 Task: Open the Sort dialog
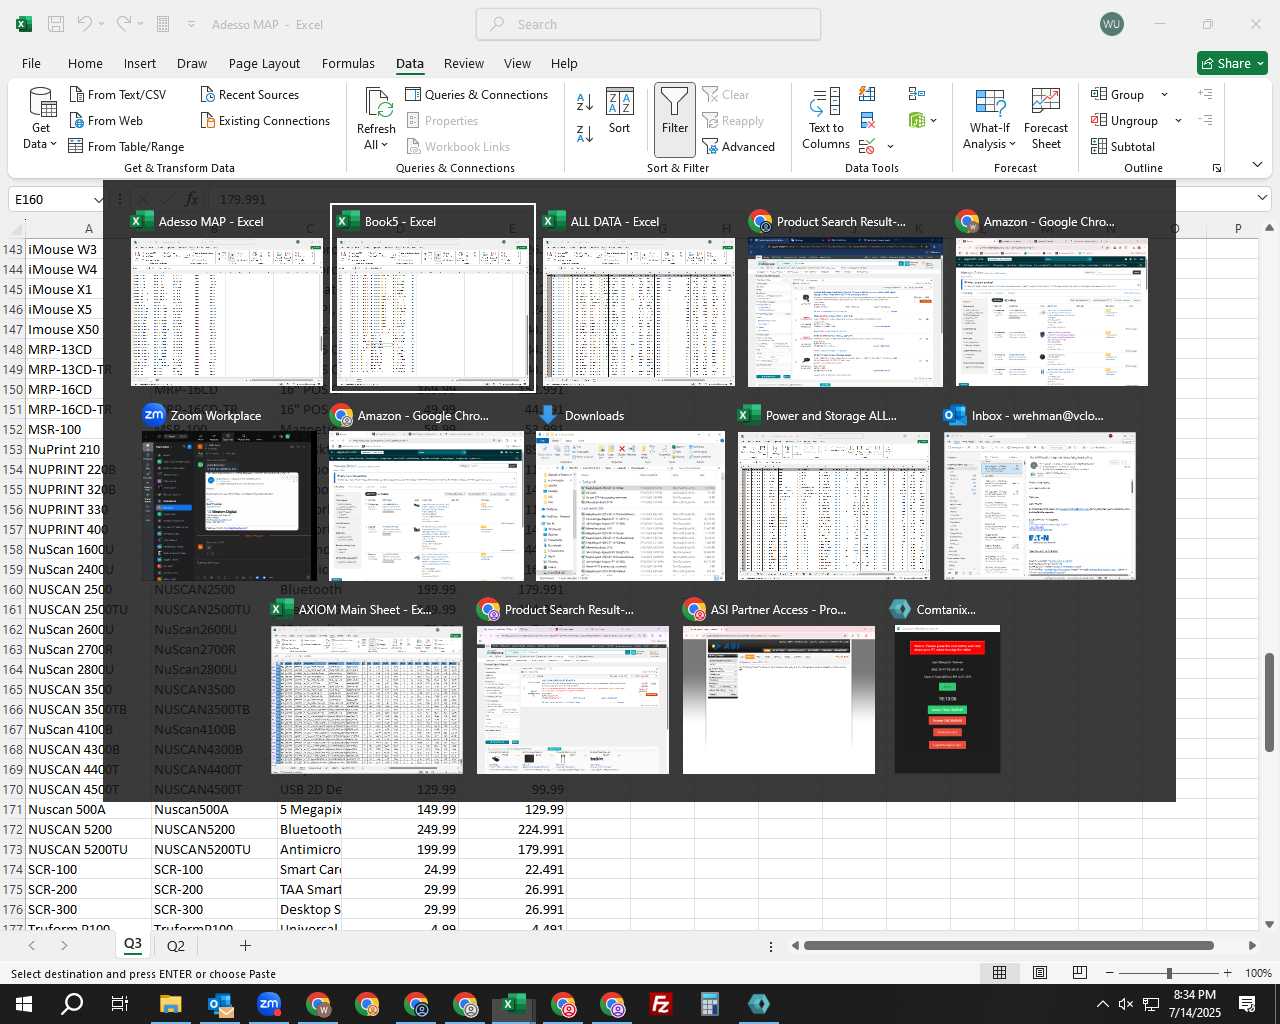(620, 111)
